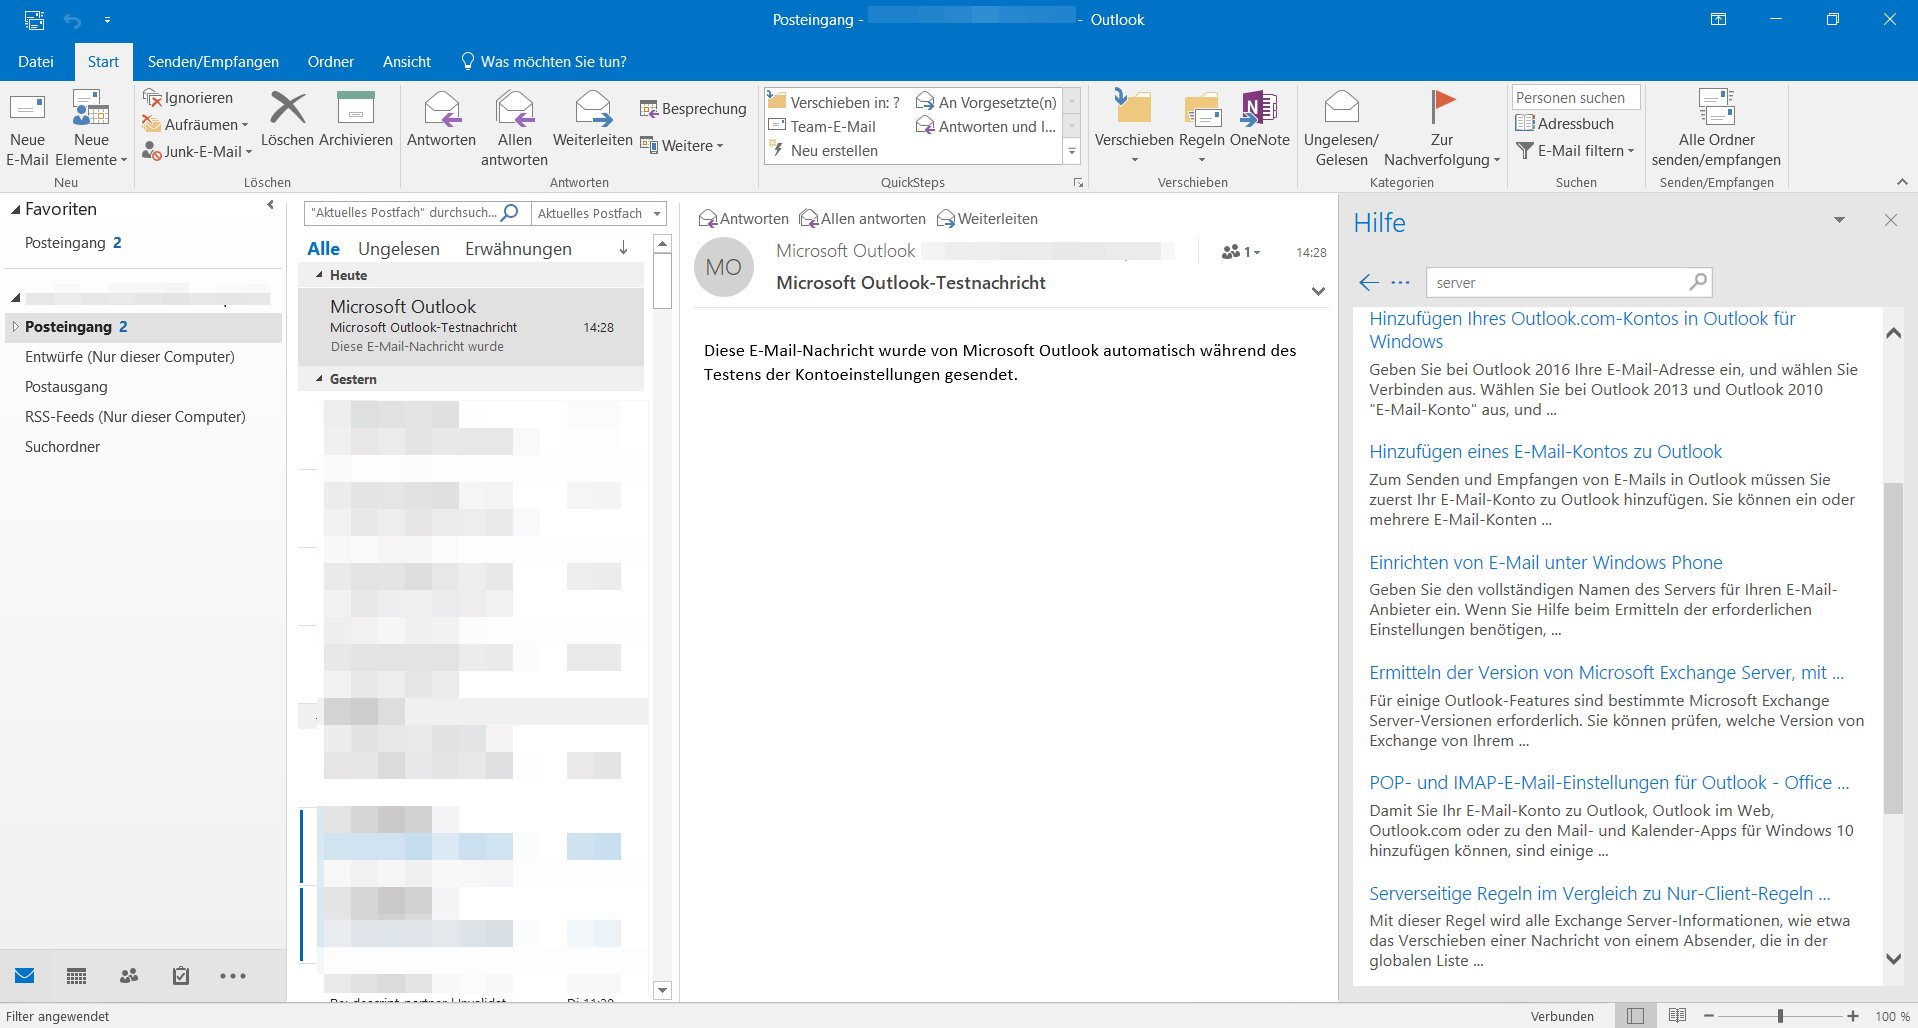
Task: Select QuickStep Team-E-Mail
Action: click(822, 126)
